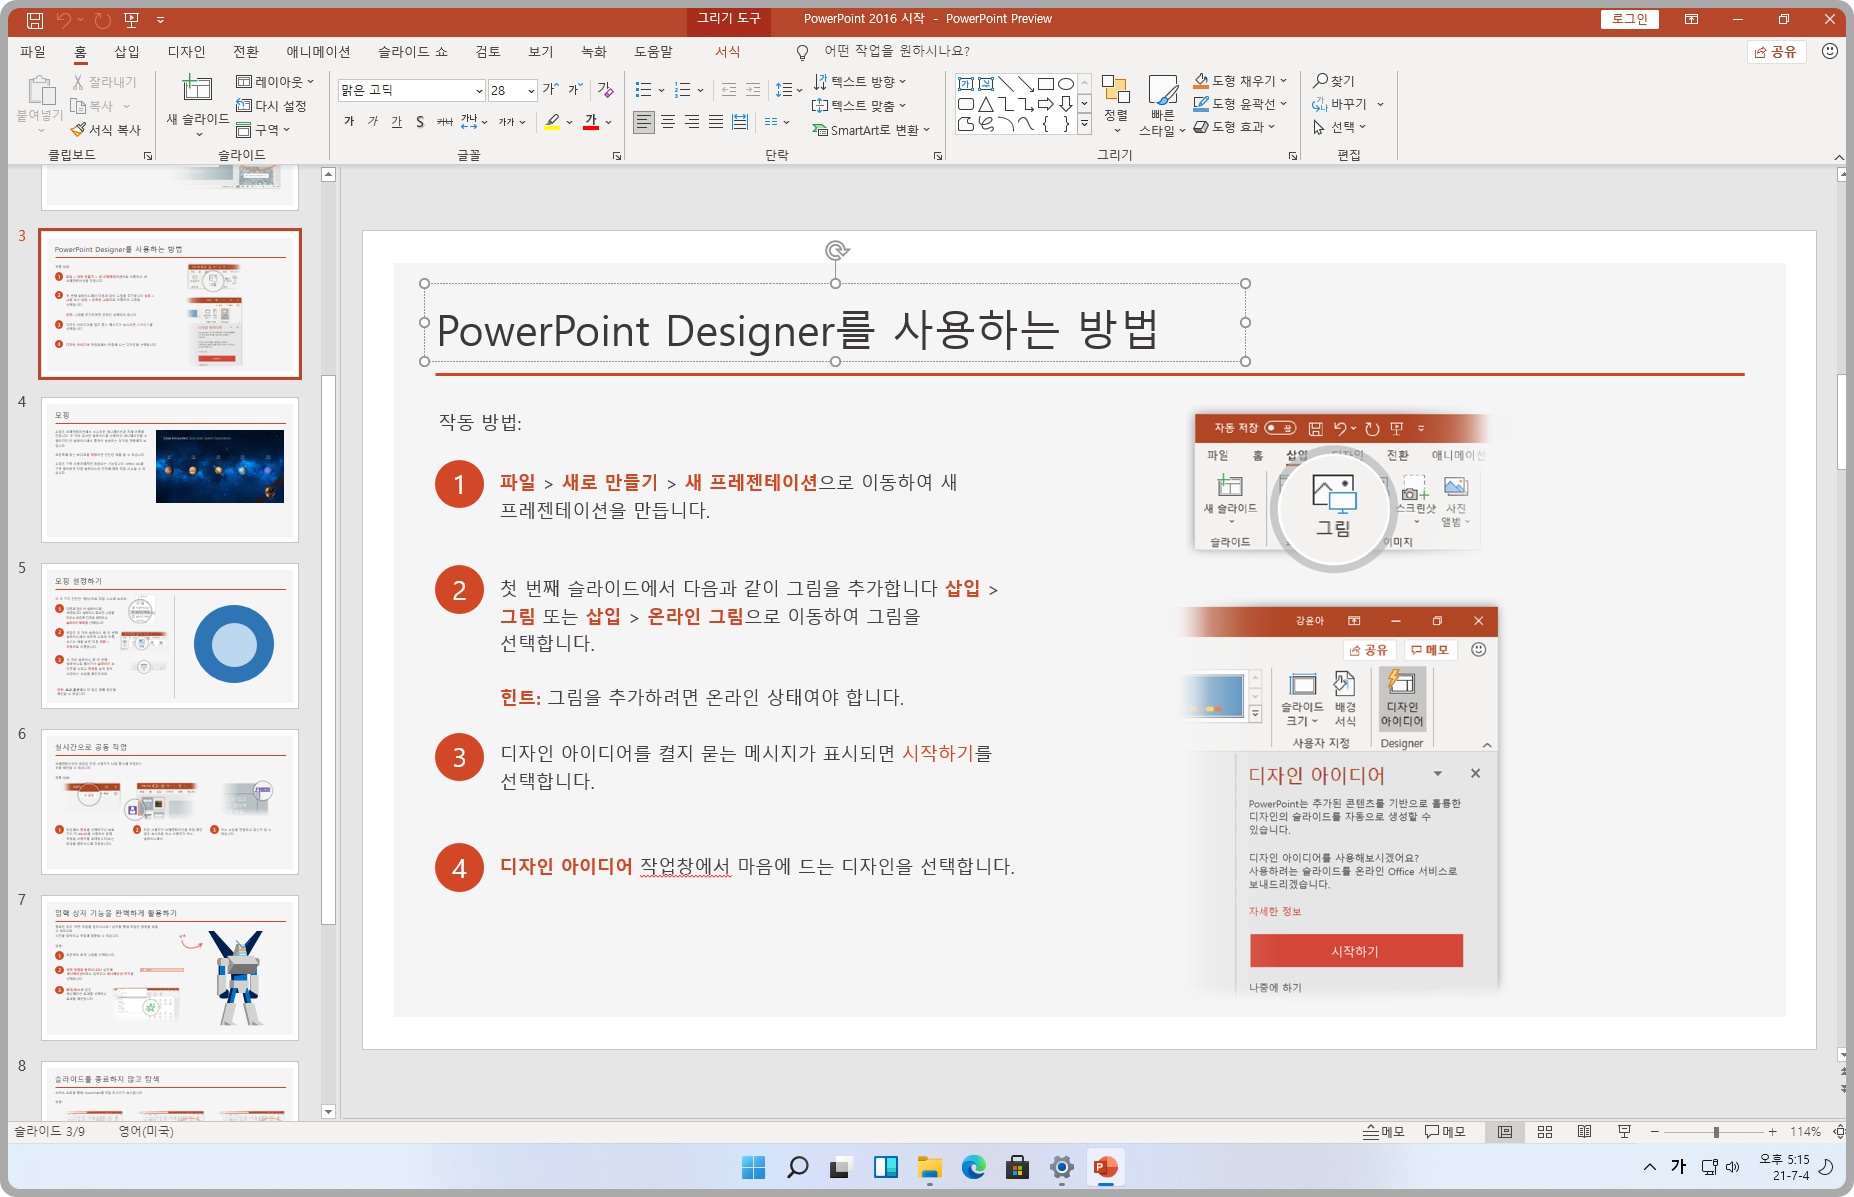
Task: Click the smiley feedback icon
Action: (1830, 51)
